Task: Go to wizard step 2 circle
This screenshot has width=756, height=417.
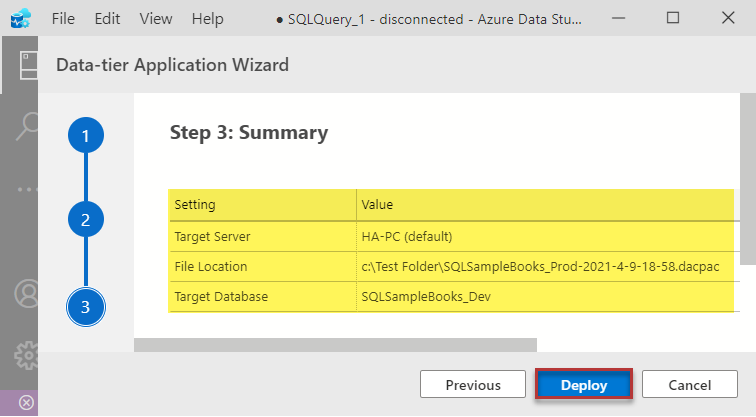Action: click(86, 220)
